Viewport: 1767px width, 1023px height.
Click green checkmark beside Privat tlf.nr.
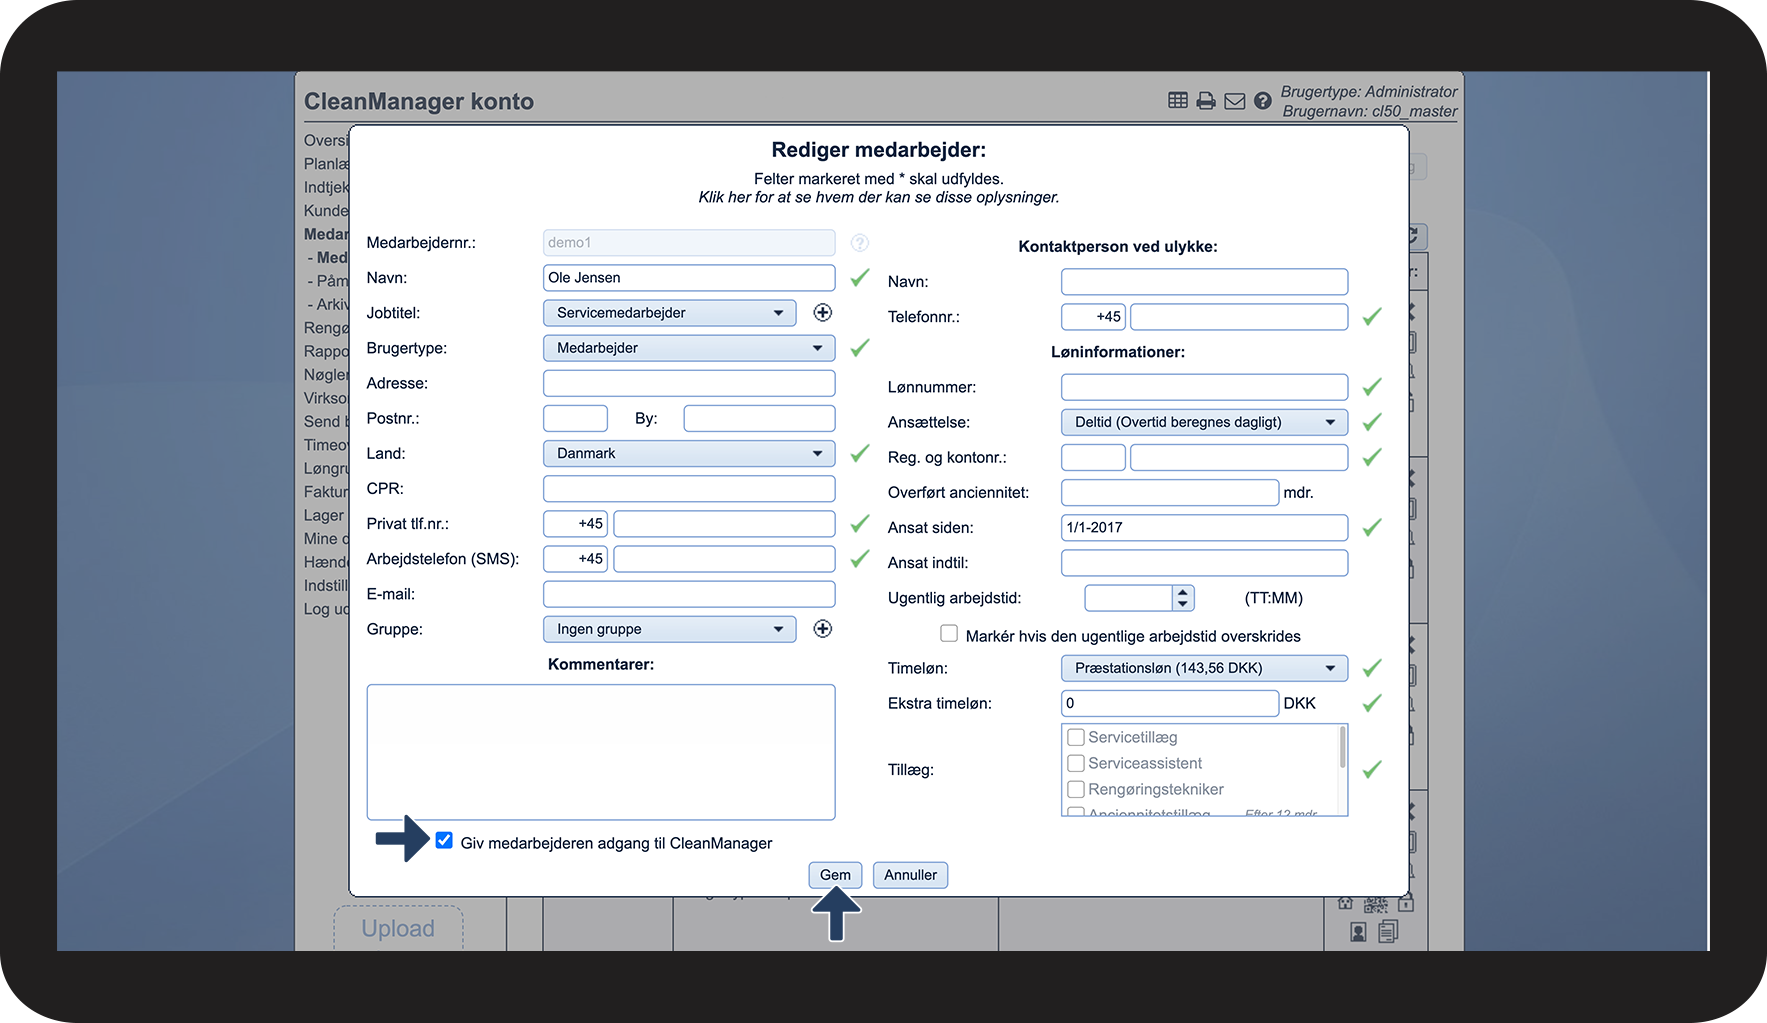click(x=860, y=524)
